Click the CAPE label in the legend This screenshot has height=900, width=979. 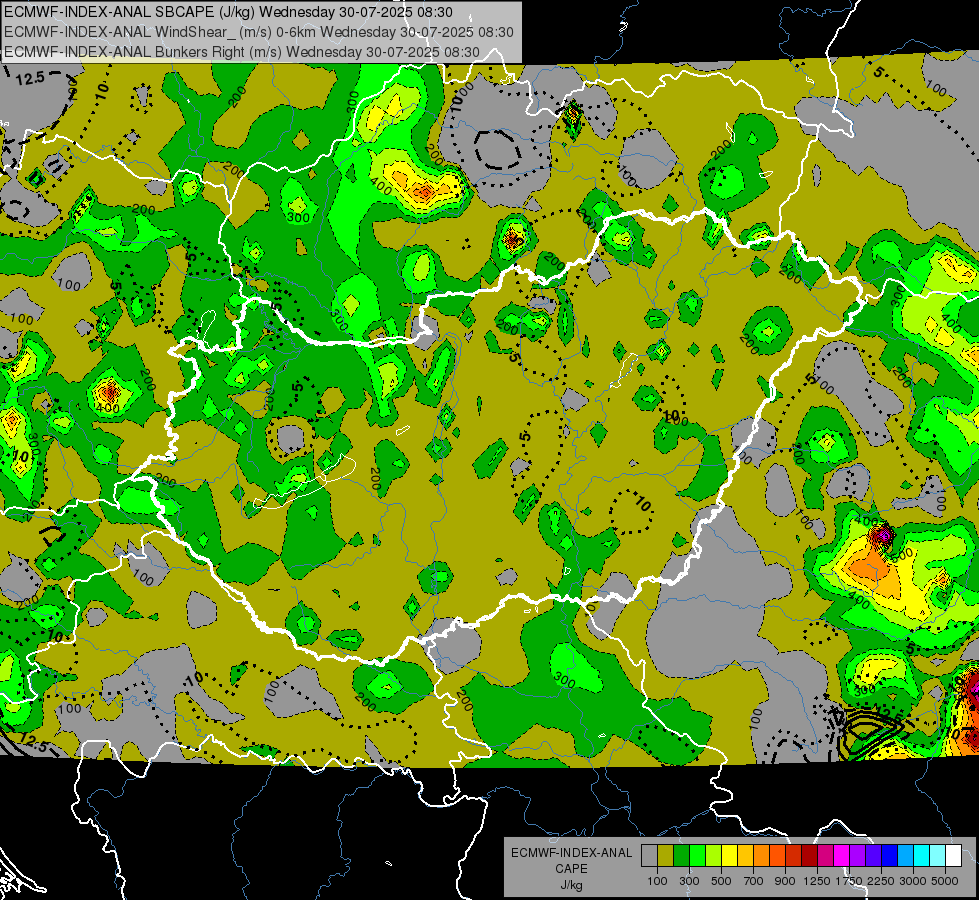[571, 868]
